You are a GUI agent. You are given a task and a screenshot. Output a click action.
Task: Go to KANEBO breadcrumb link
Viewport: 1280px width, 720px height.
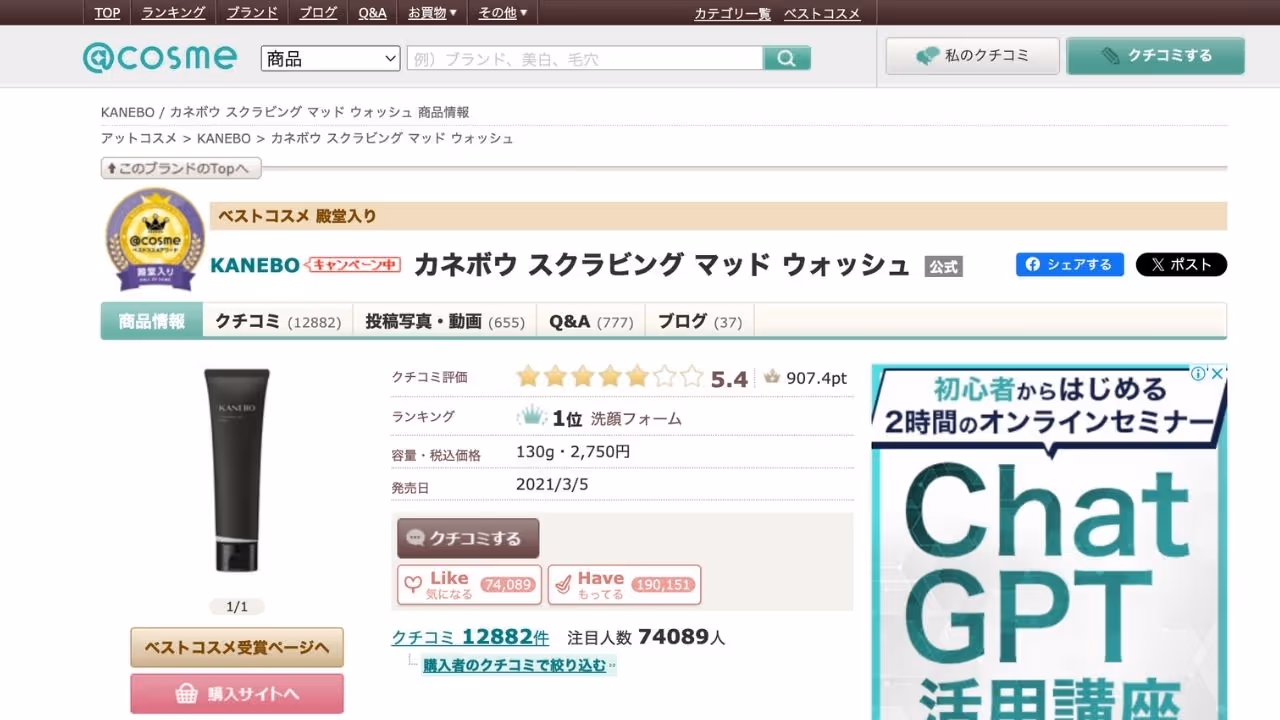click(x=224, y=138)
